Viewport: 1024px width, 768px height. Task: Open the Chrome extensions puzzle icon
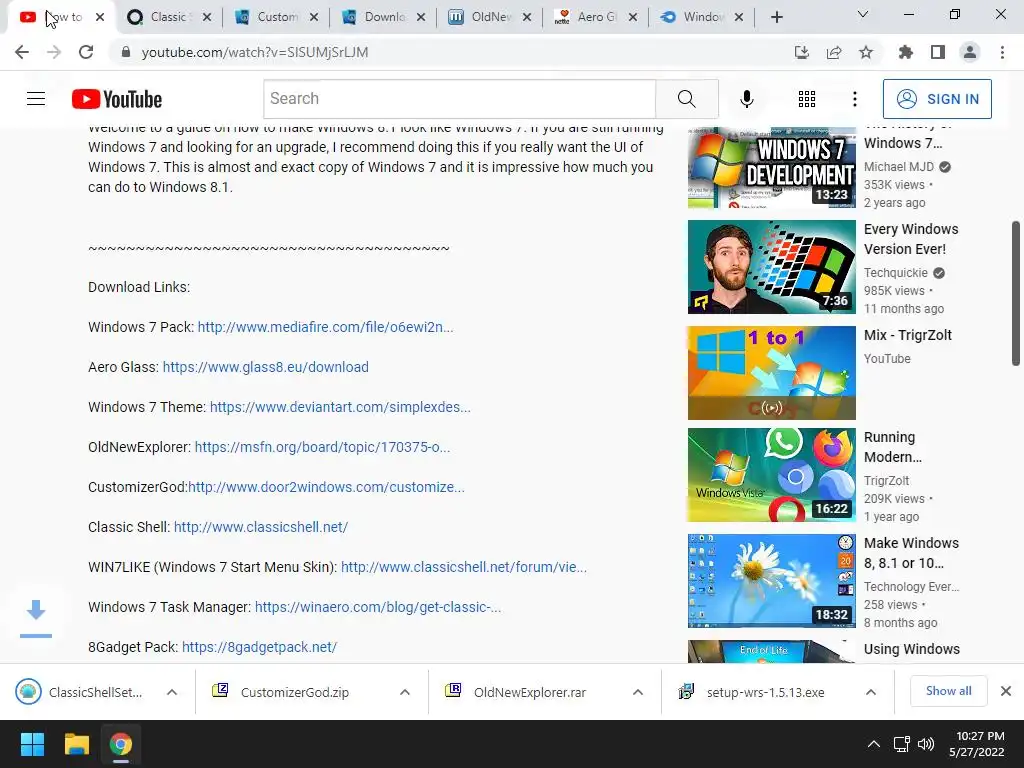pos(905,52)
